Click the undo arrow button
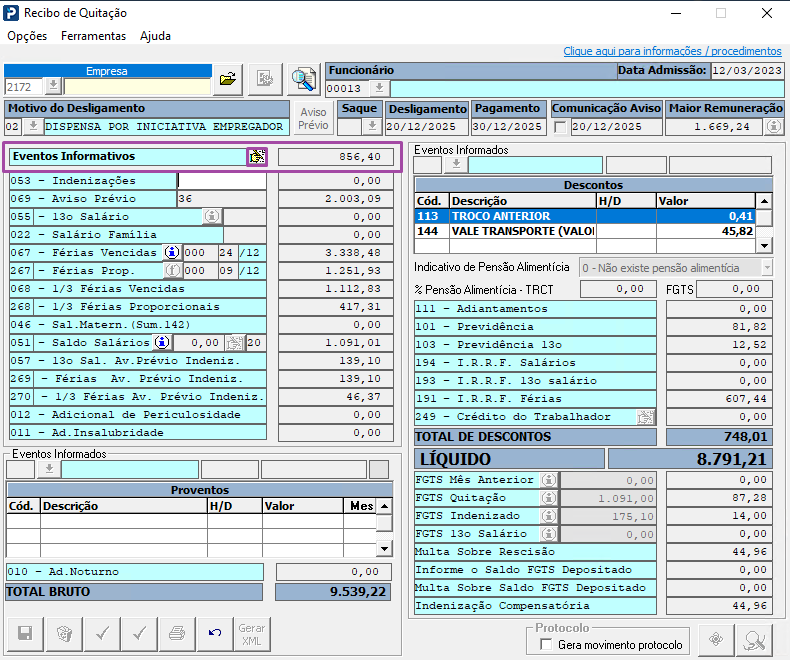 click(215, 633)
